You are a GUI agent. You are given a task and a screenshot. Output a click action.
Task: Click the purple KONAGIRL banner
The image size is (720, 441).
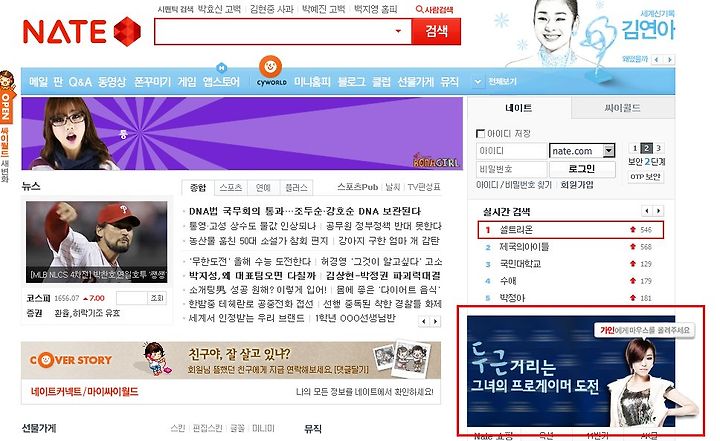[242, 133]
